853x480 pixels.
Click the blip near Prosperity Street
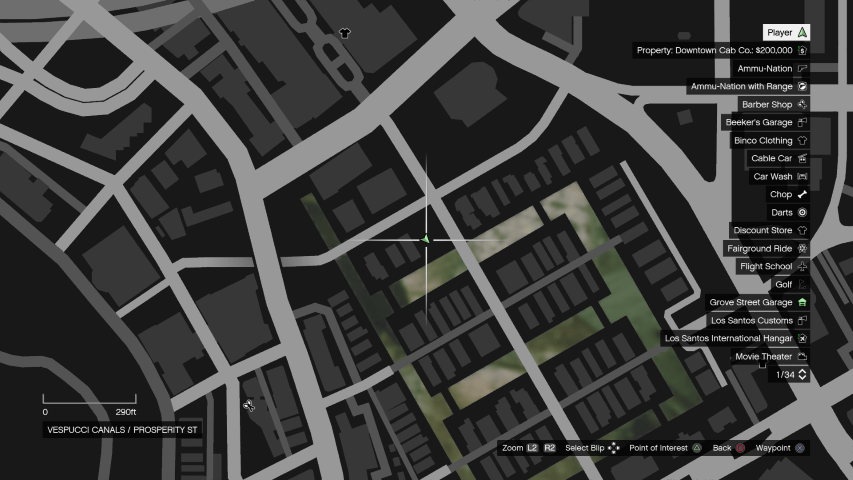click(248, 406)
